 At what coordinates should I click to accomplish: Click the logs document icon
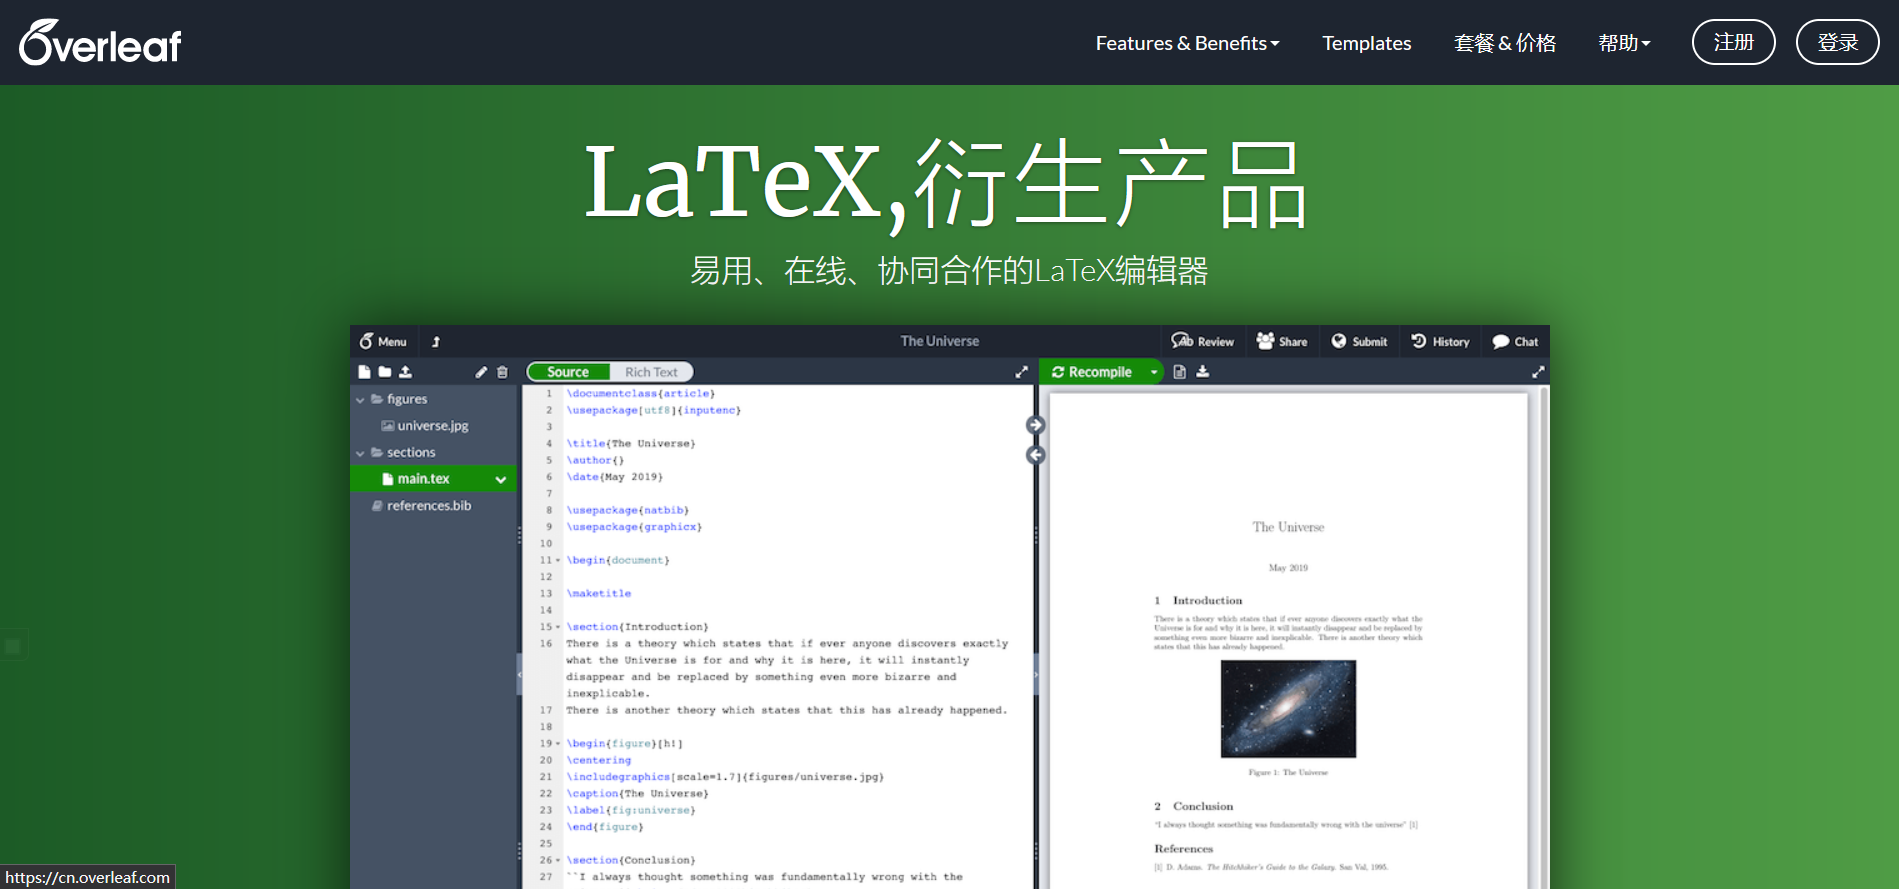pyautogui.click(x=1180, y=372)
